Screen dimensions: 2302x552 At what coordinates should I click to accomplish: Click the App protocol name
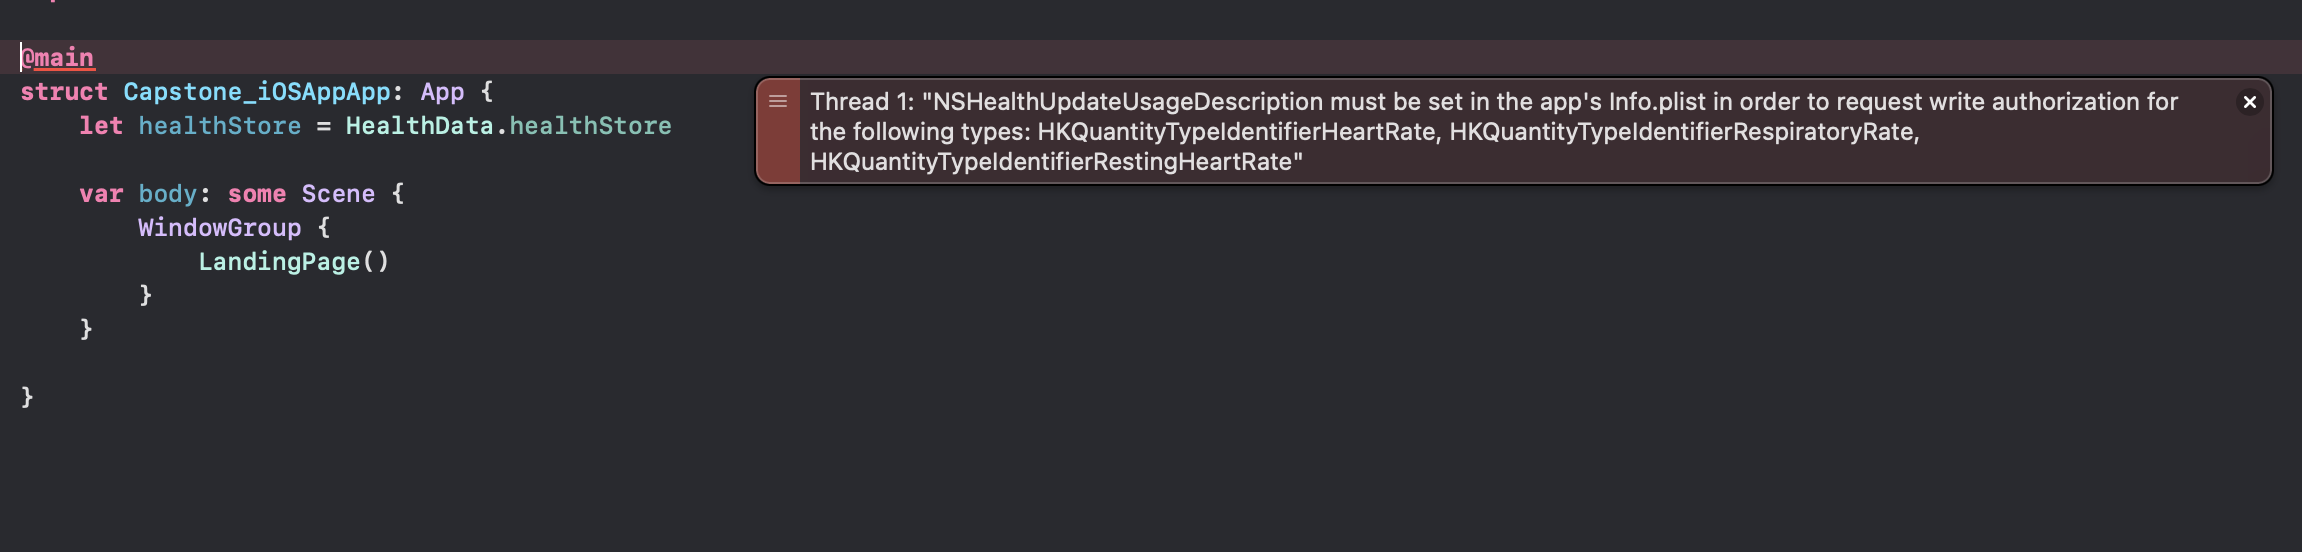click(x=442, y=92)
